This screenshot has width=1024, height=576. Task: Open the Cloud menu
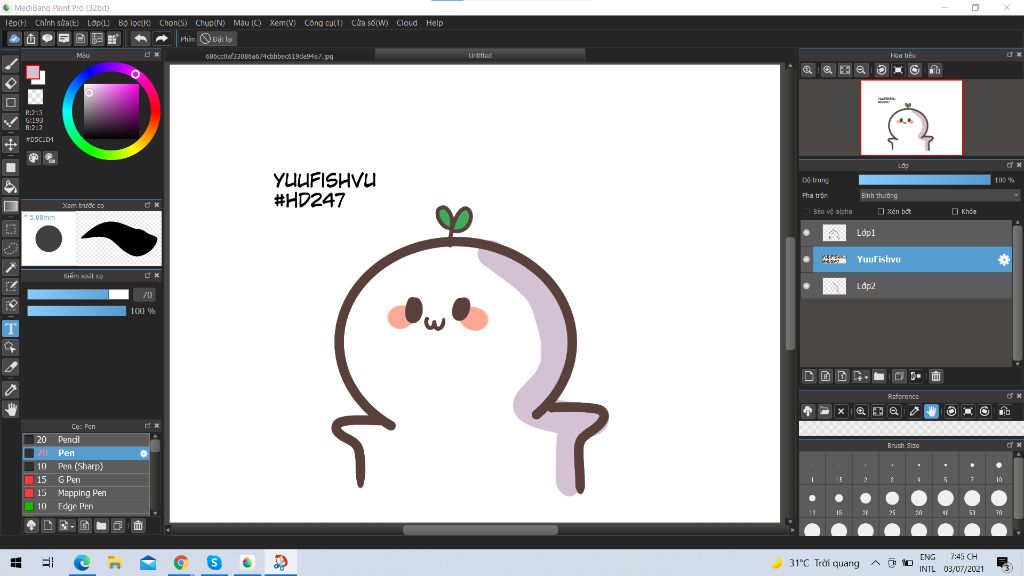407,23
